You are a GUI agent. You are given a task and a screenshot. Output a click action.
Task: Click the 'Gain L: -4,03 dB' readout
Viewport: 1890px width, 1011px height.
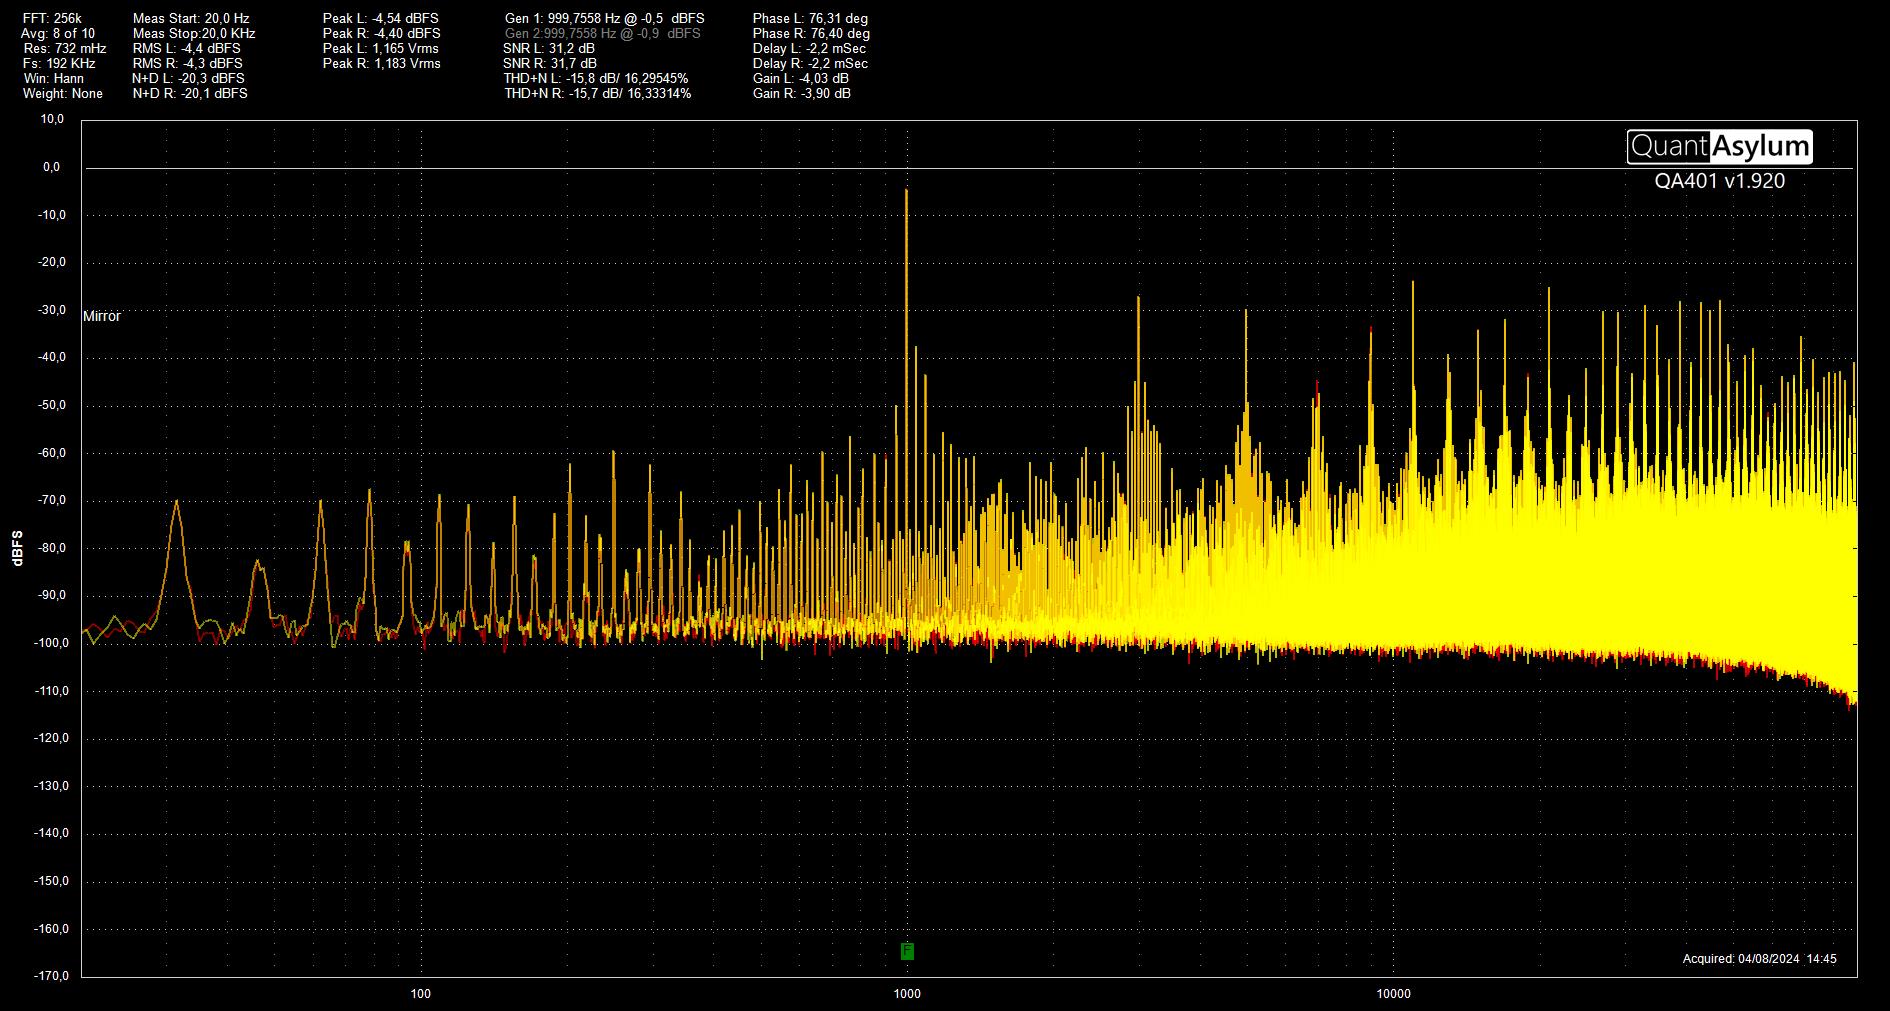coord(801,78)
